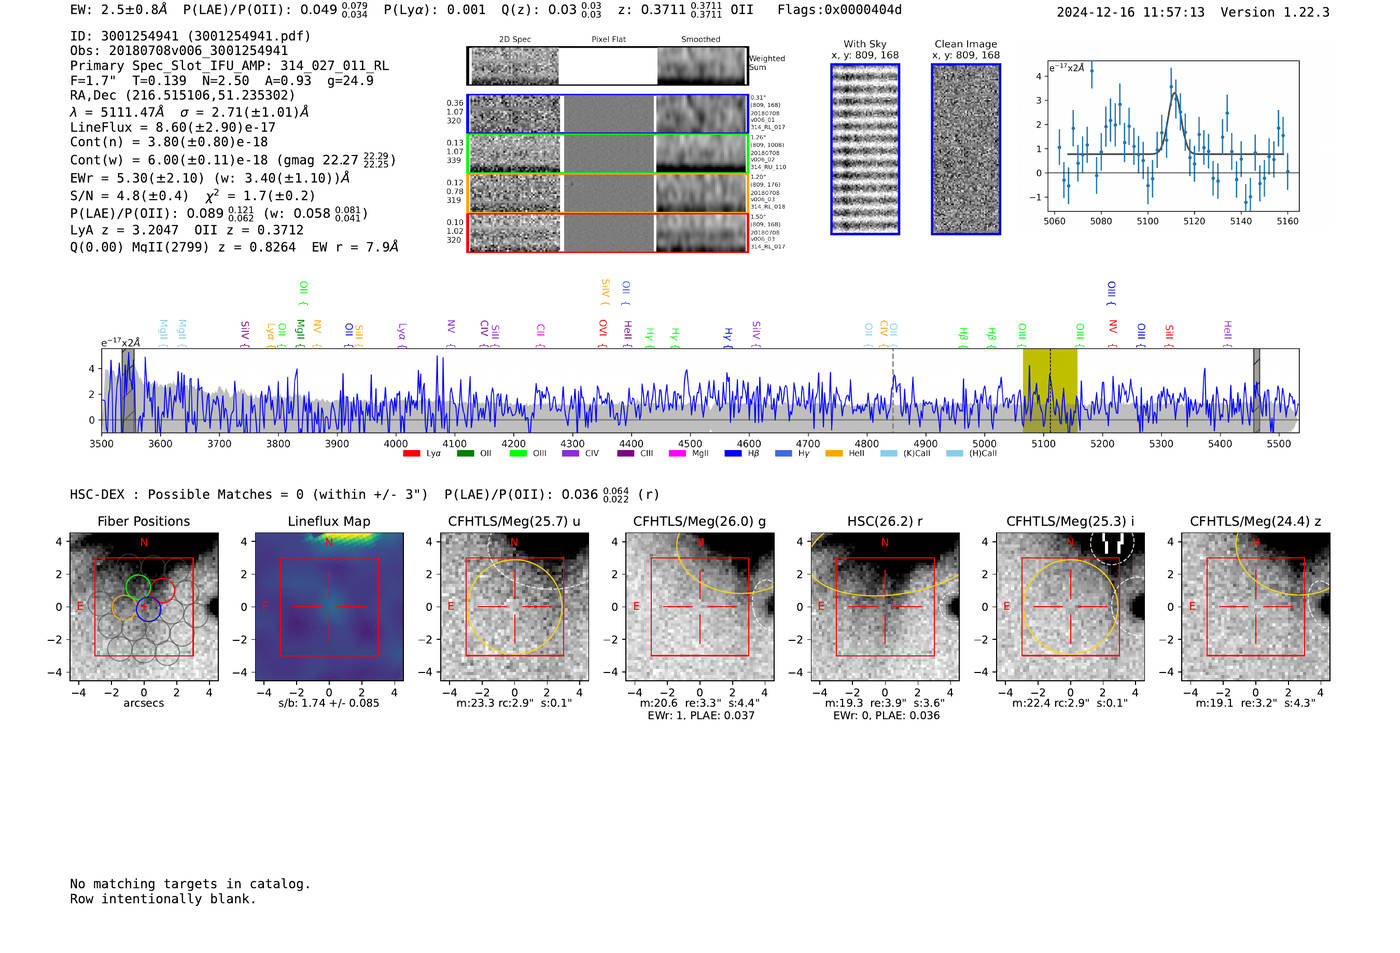
Task: Click the EW: 2.5±0.8Å header value
Action: click(x=119, y=10)
